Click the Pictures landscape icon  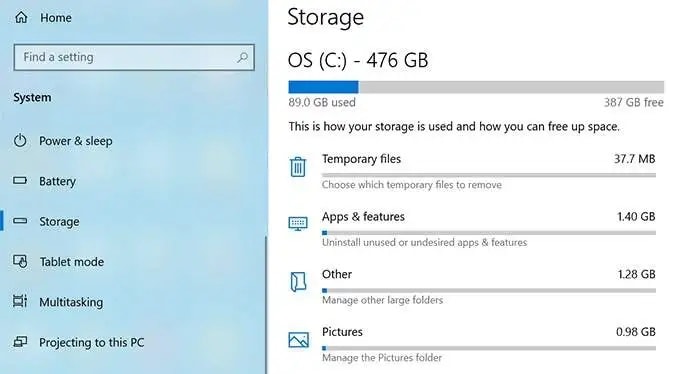click(298, 340)
